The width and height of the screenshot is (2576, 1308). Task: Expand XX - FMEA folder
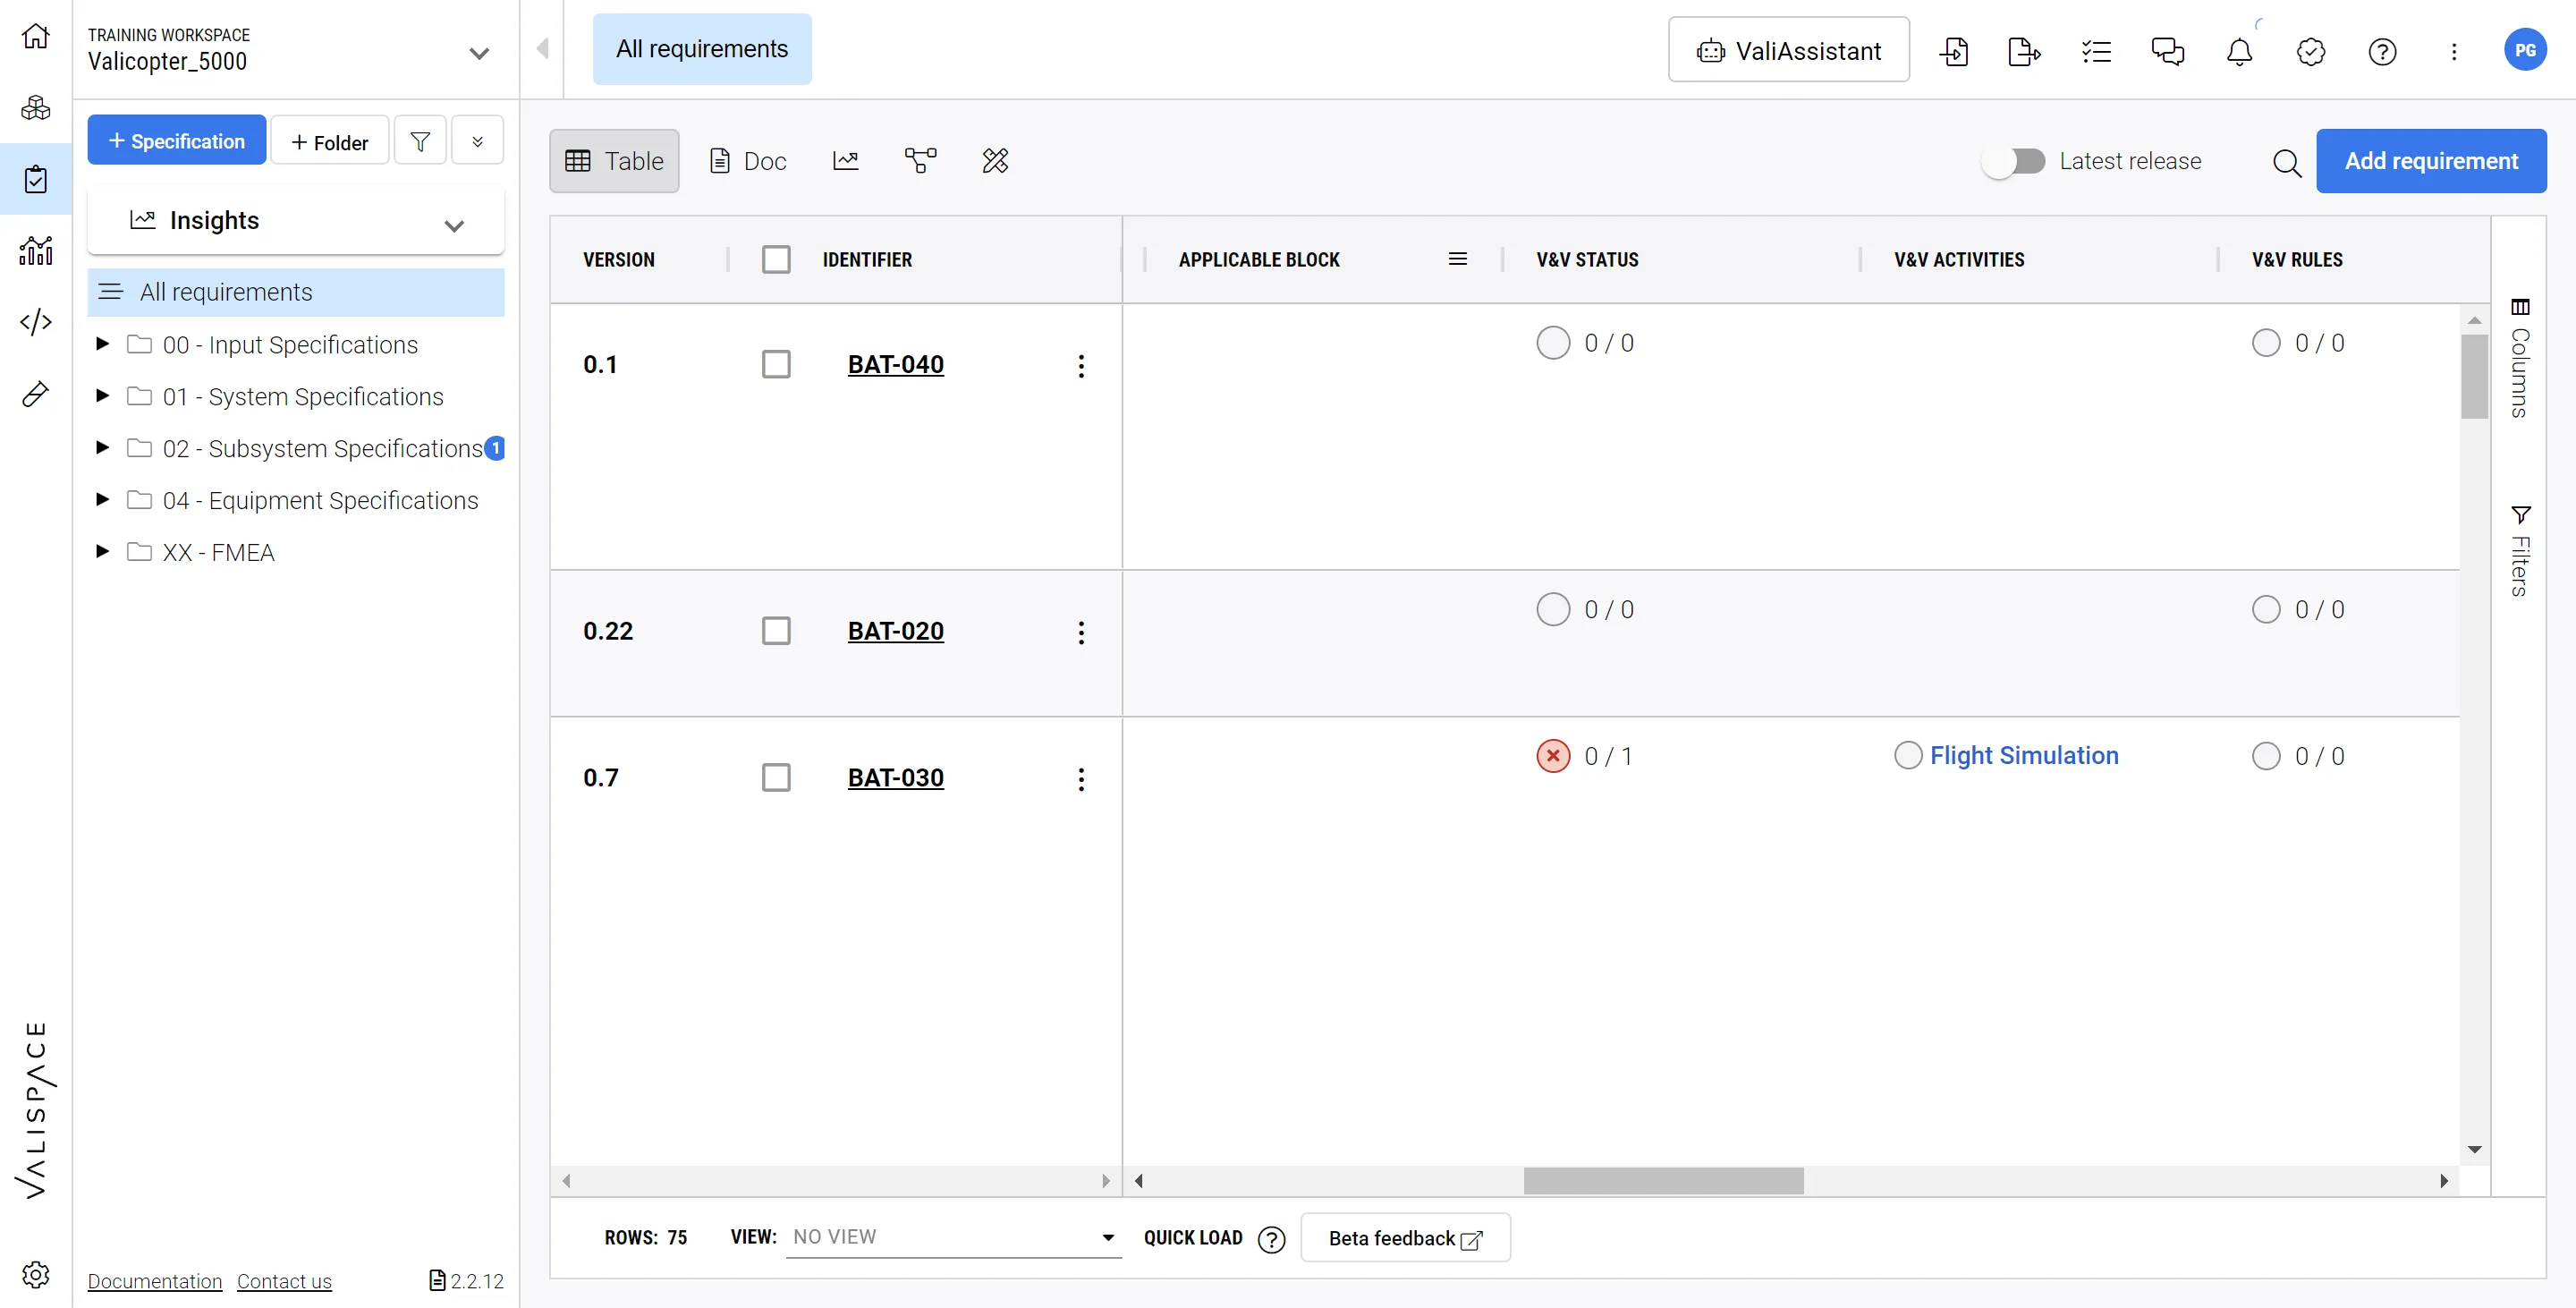point(101,551)
